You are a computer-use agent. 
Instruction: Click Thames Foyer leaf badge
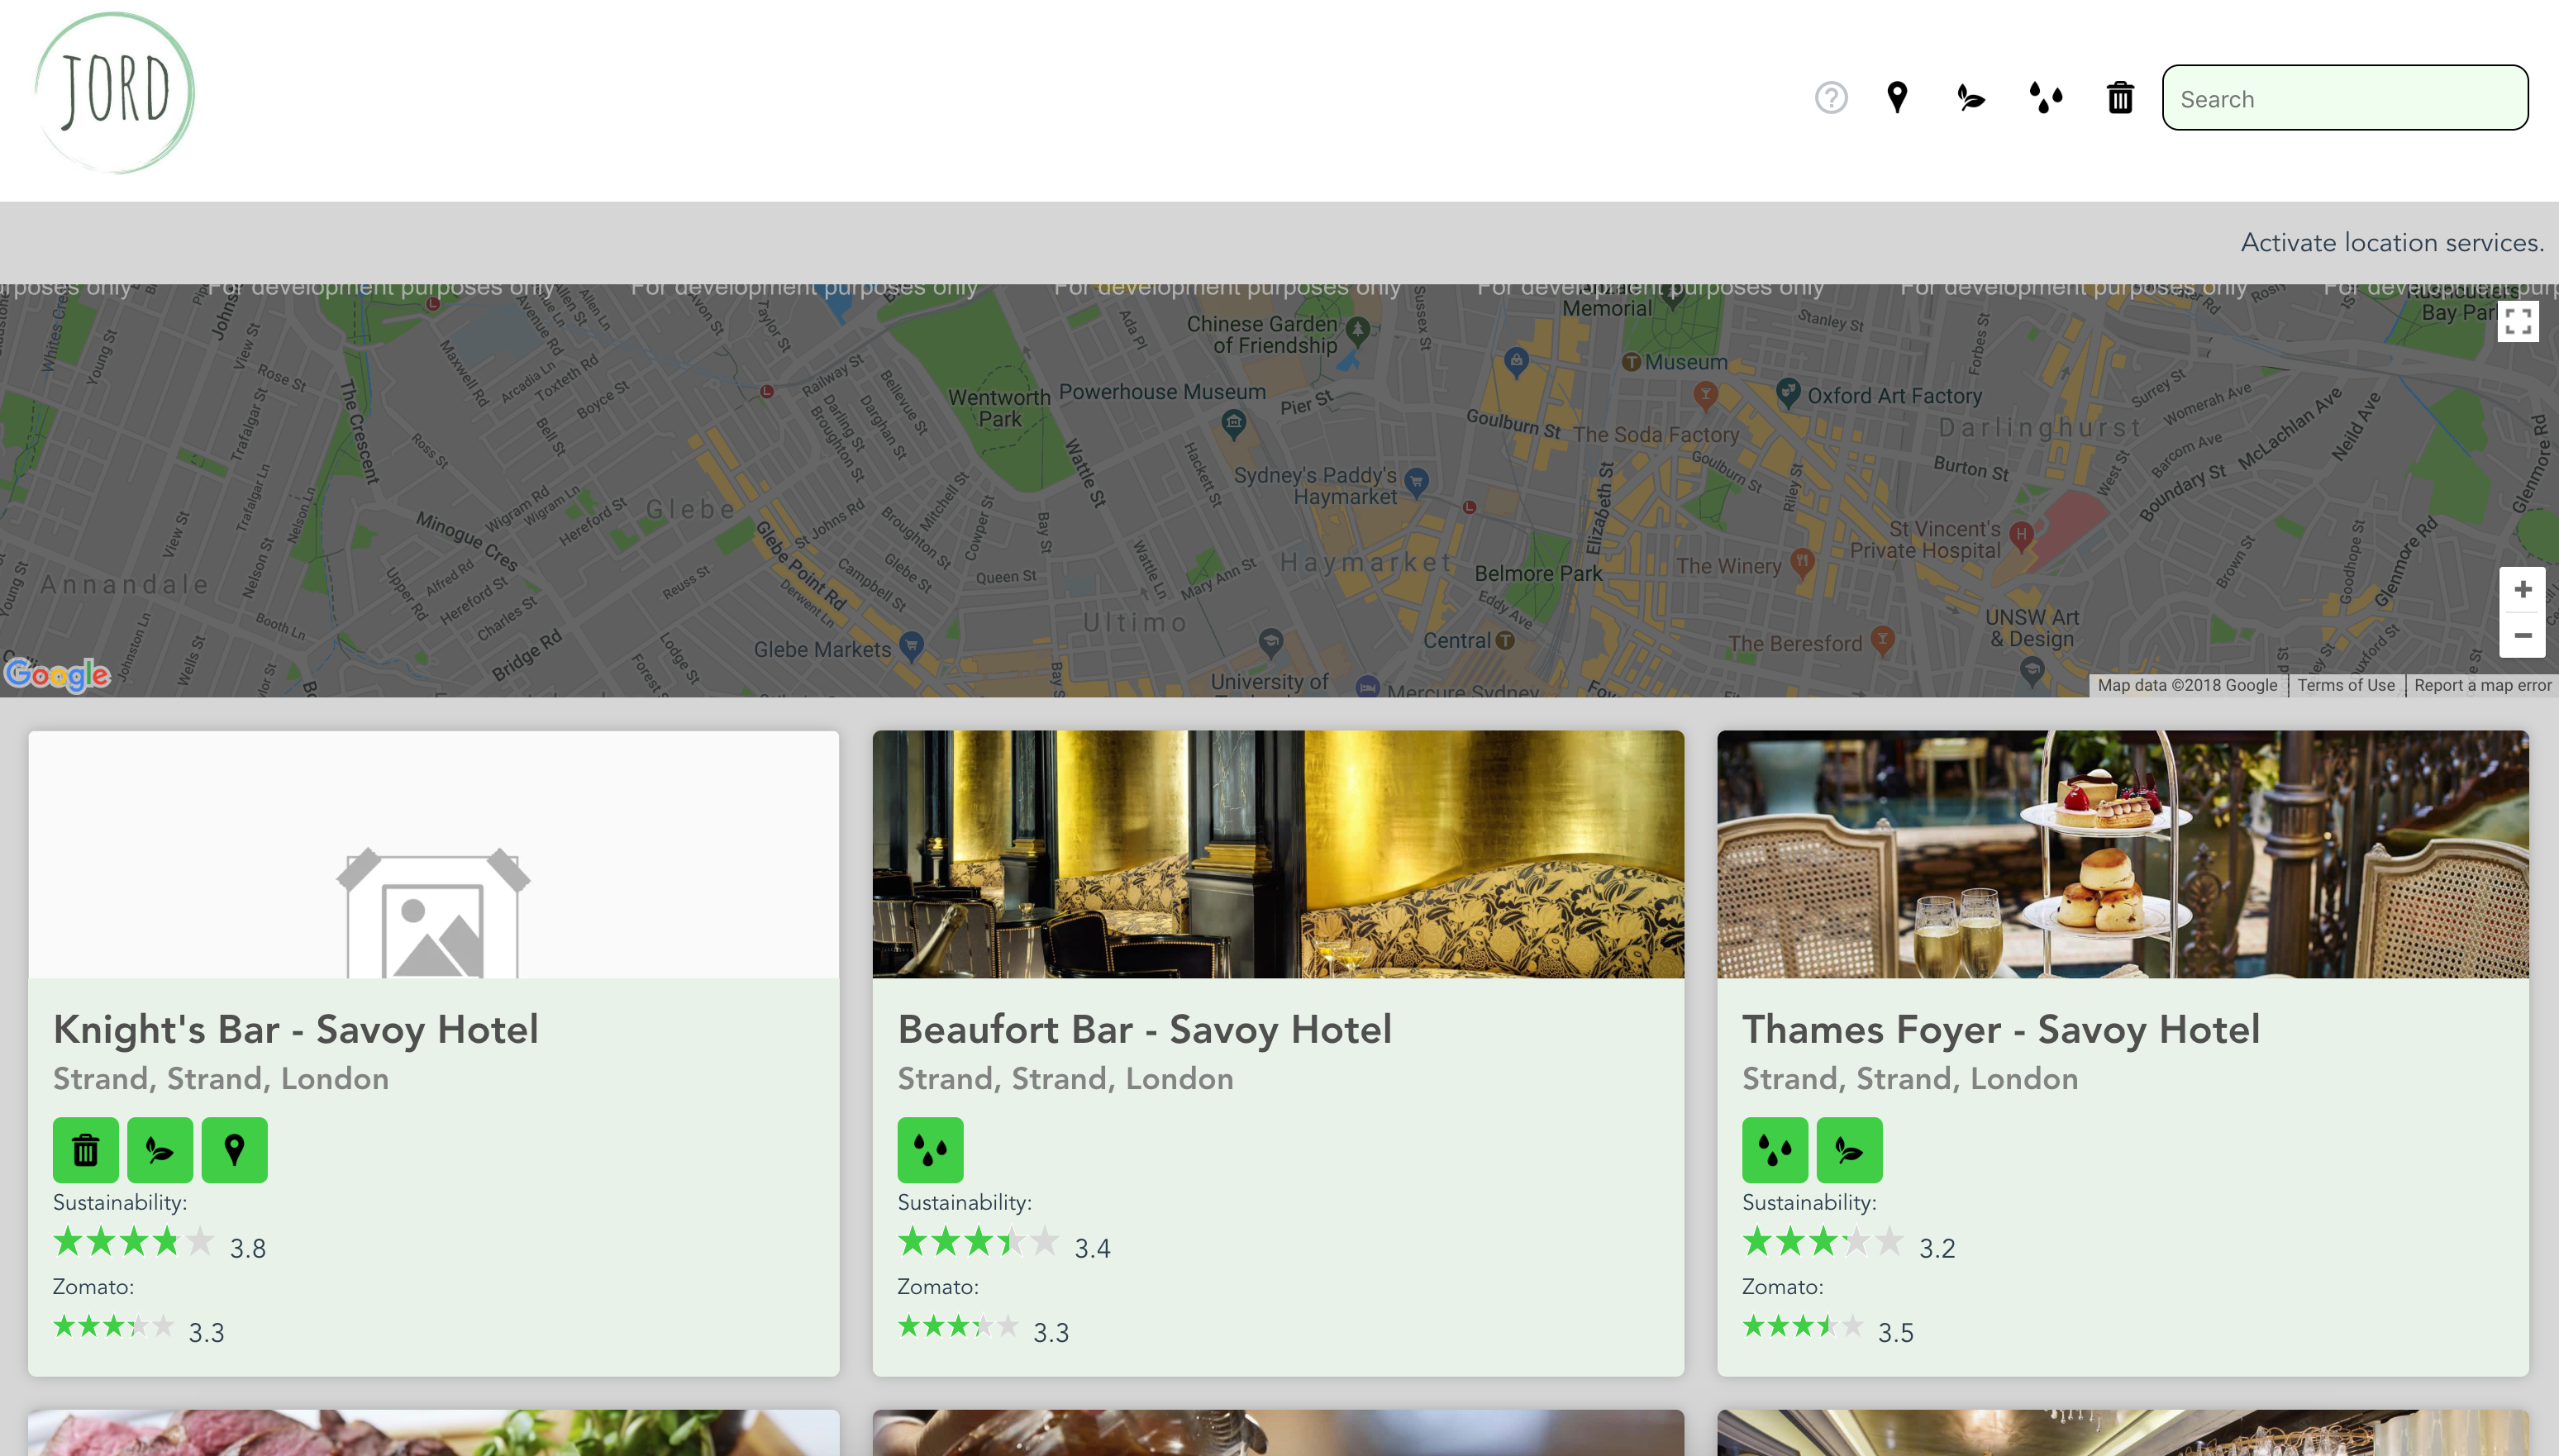pyautogui.click(x=1849, y=1150)
